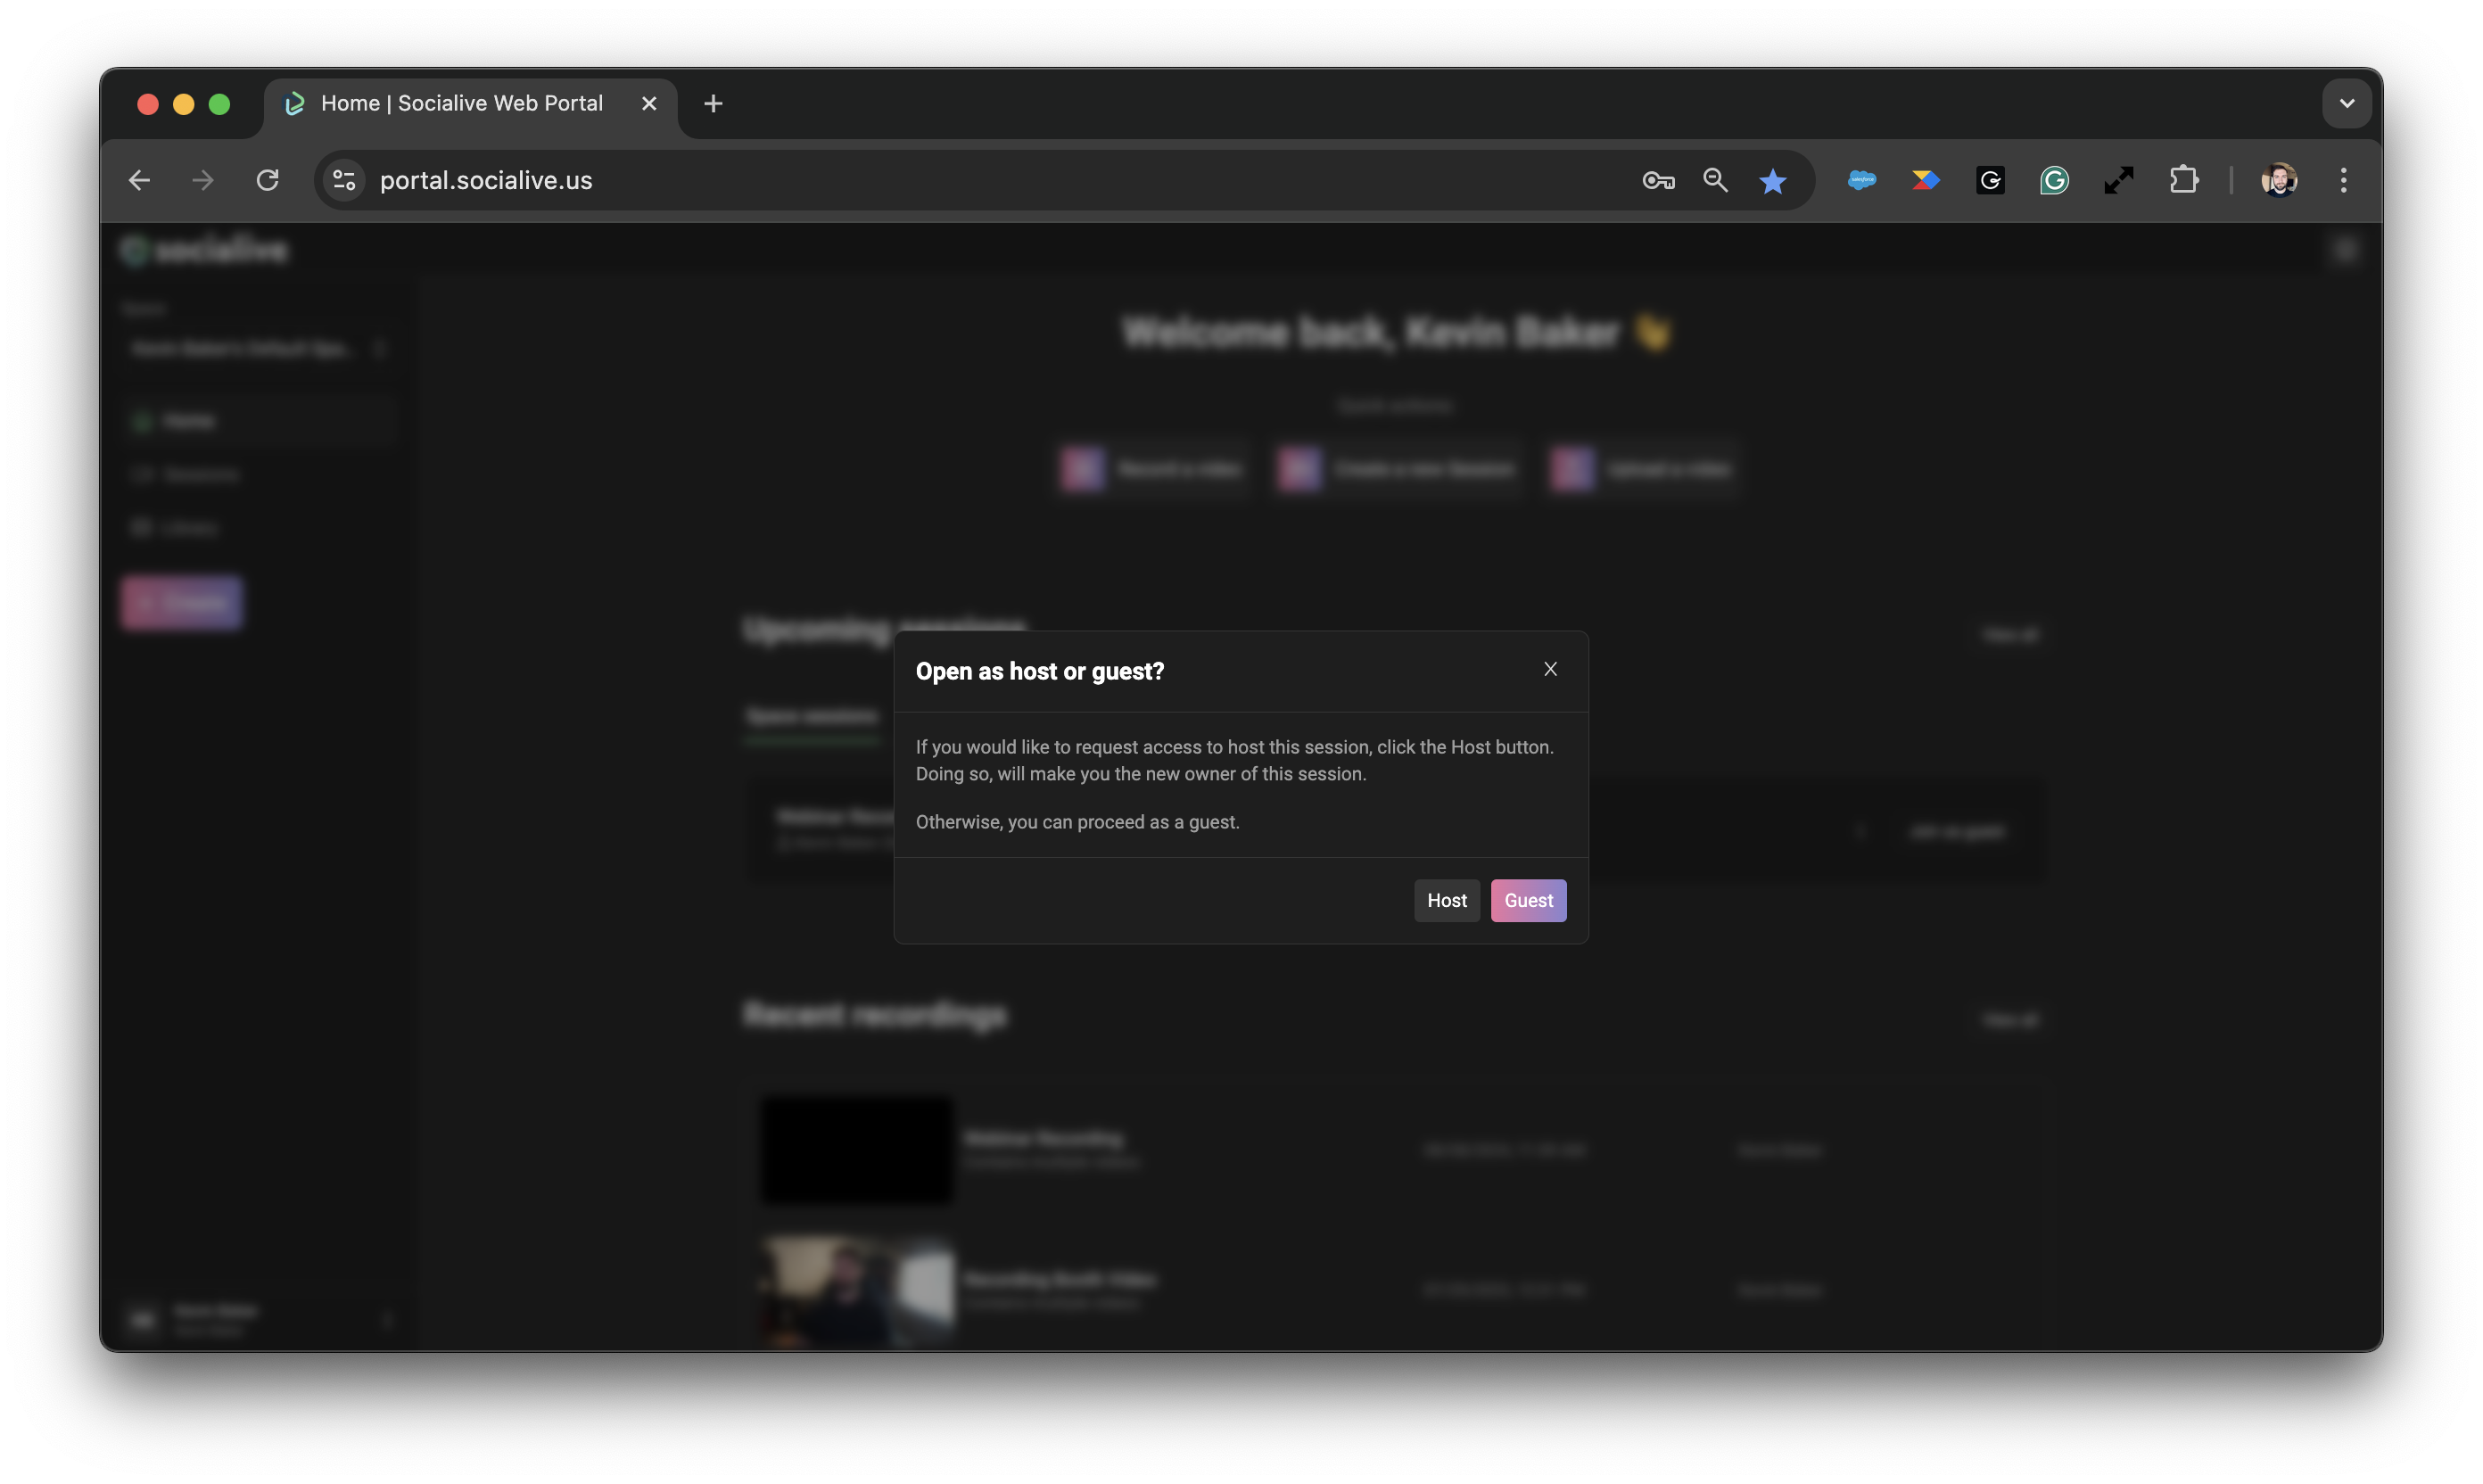
Task: Click the black G extension icon
Action: click(x=1990, y=180)
